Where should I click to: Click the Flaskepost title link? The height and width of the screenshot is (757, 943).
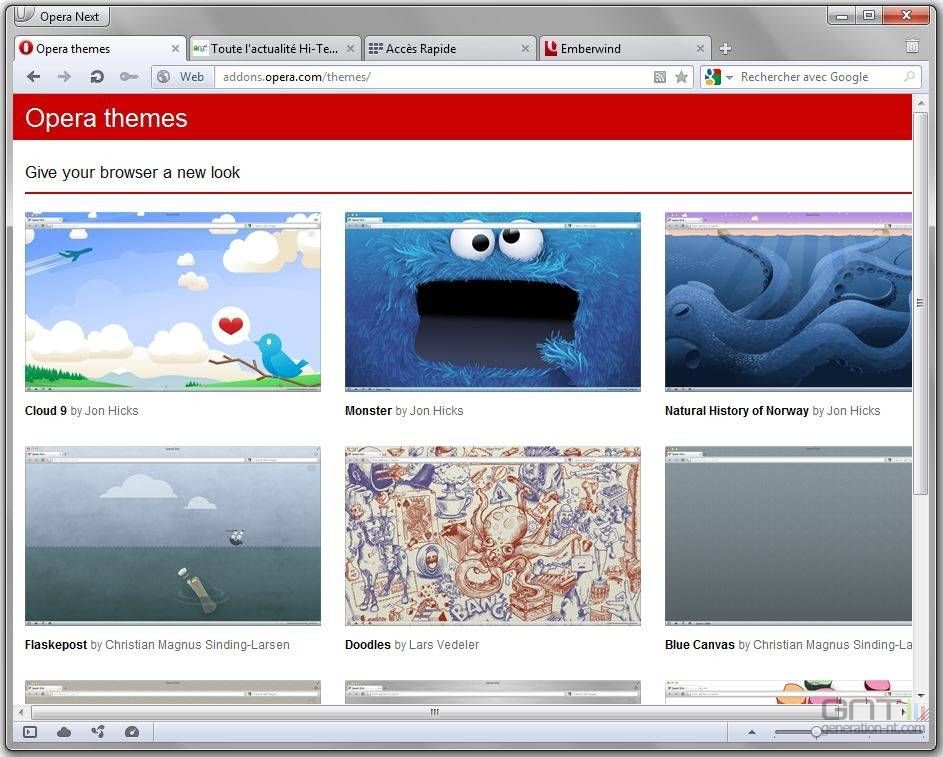pos(56,645)
